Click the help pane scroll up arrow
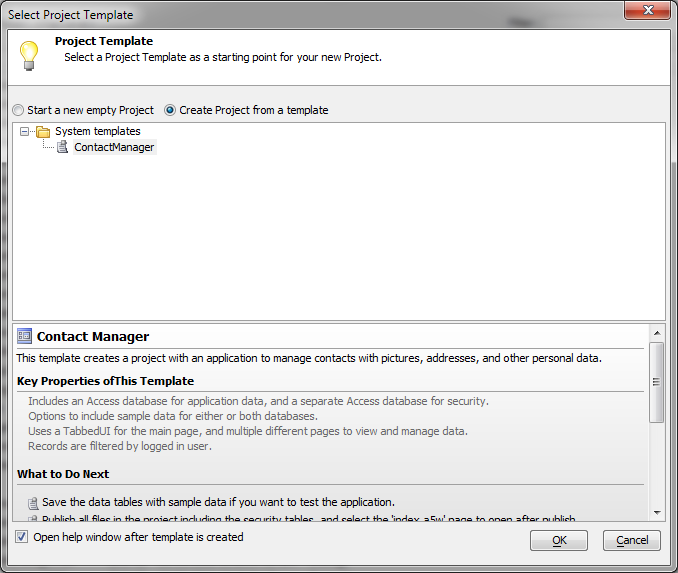This screenshot has width=678, height=573. (x=657, y=333)
